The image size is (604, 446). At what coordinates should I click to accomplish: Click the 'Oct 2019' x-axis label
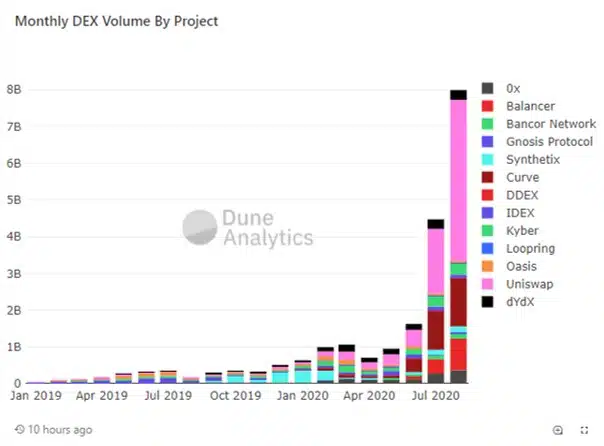click(x=235, y=396)
